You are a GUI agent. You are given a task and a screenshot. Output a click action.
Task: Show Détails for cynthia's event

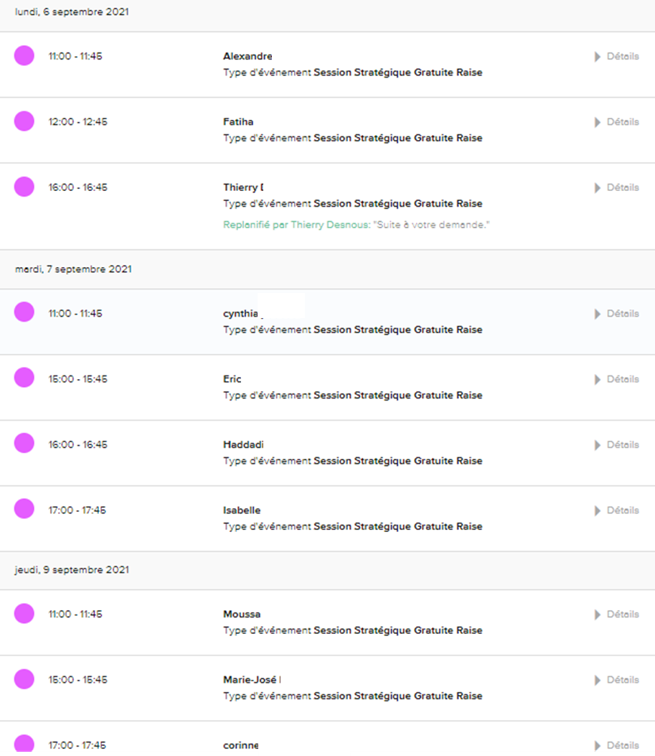[x=617, y=314]
